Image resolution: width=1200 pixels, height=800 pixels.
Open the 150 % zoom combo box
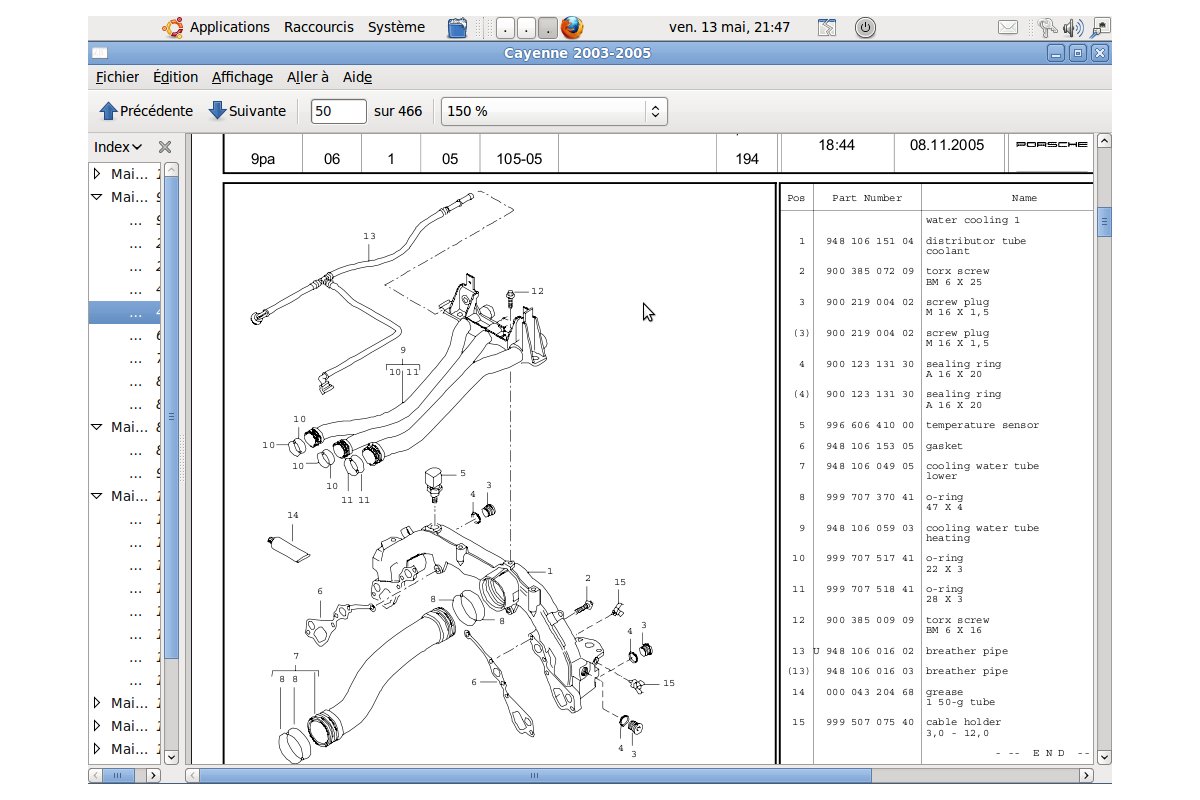point(554,111)
